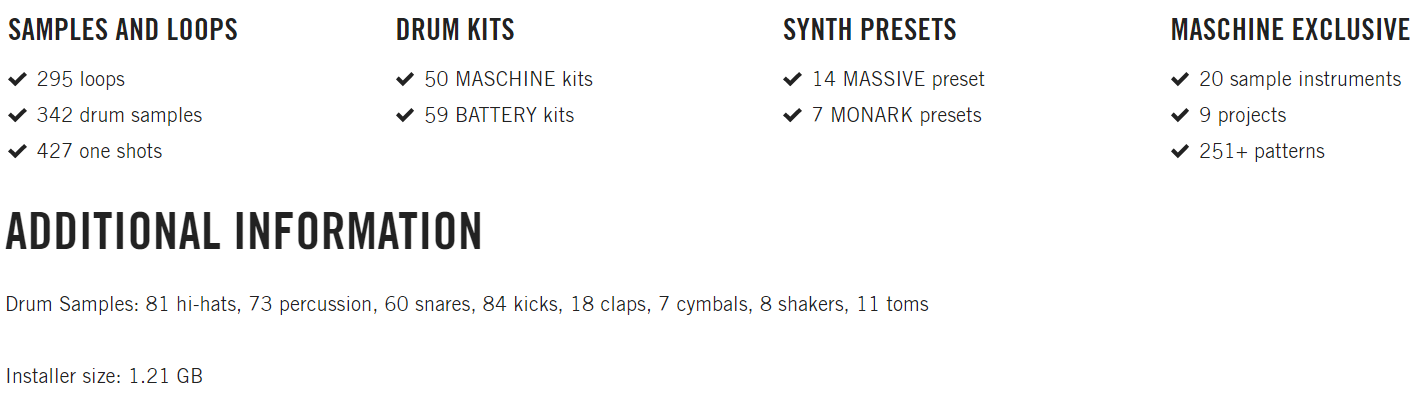The image size is (1414, 409).
Task: Click the Synth Presets heading
Action: [x=870, y=30]
